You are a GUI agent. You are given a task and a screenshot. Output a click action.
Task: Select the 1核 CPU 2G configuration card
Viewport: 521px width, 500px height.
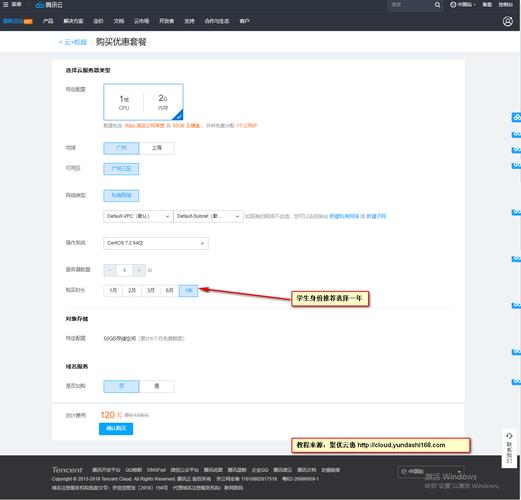143,102
